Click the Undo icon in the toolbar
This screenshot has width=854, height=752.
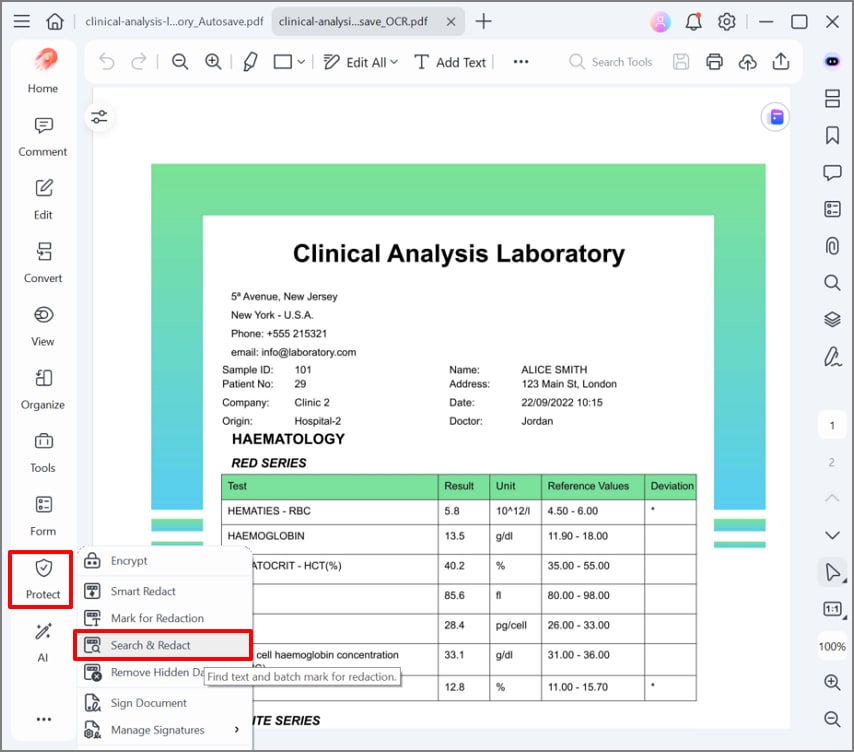point(106,62)
